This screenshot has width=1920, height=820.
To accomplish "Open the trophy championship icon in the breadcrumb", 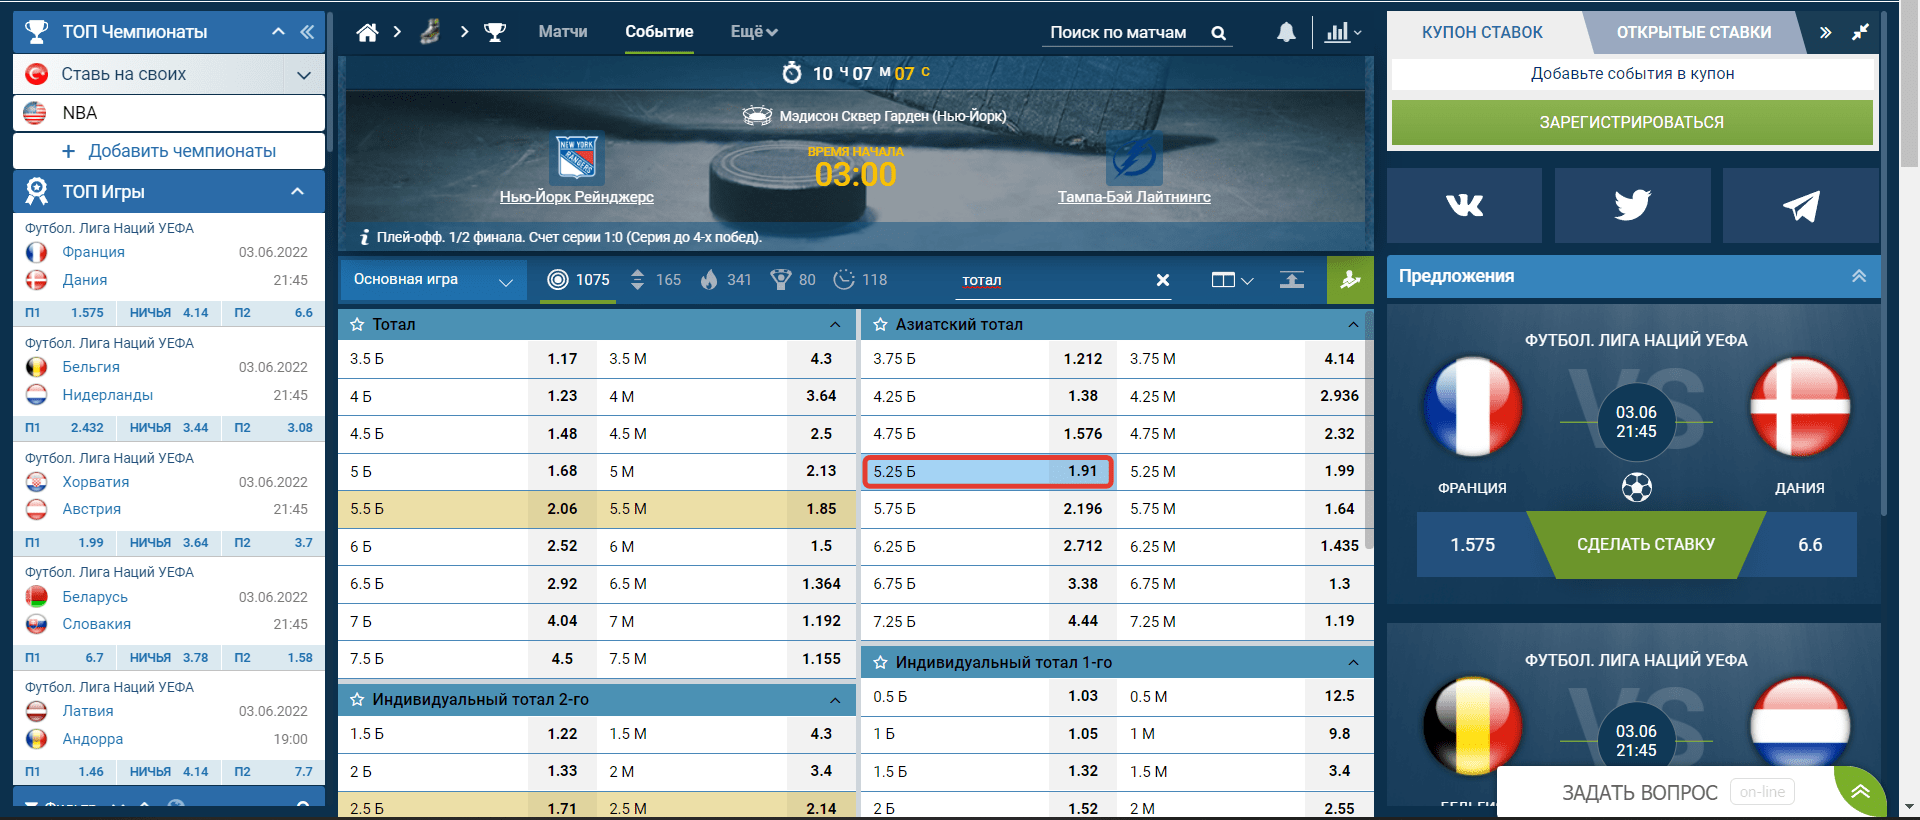I will pos(495,32).
